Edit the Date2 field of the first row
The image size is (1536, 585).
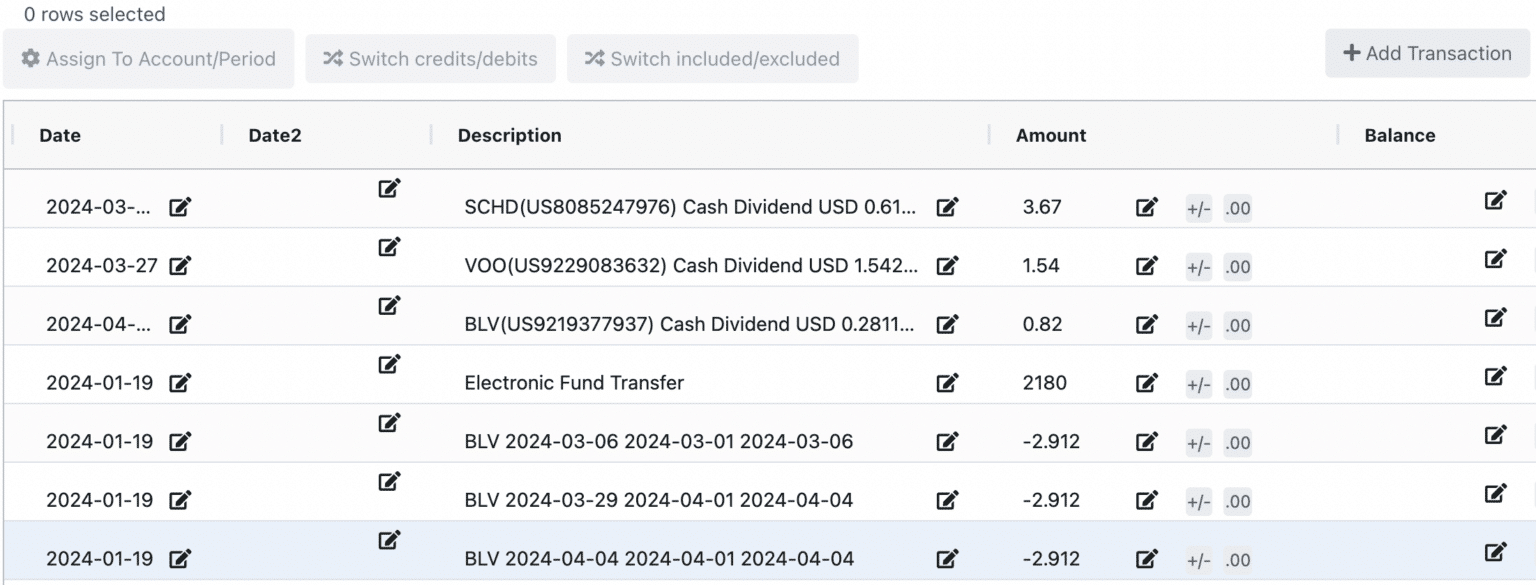[x=389, y=188]
